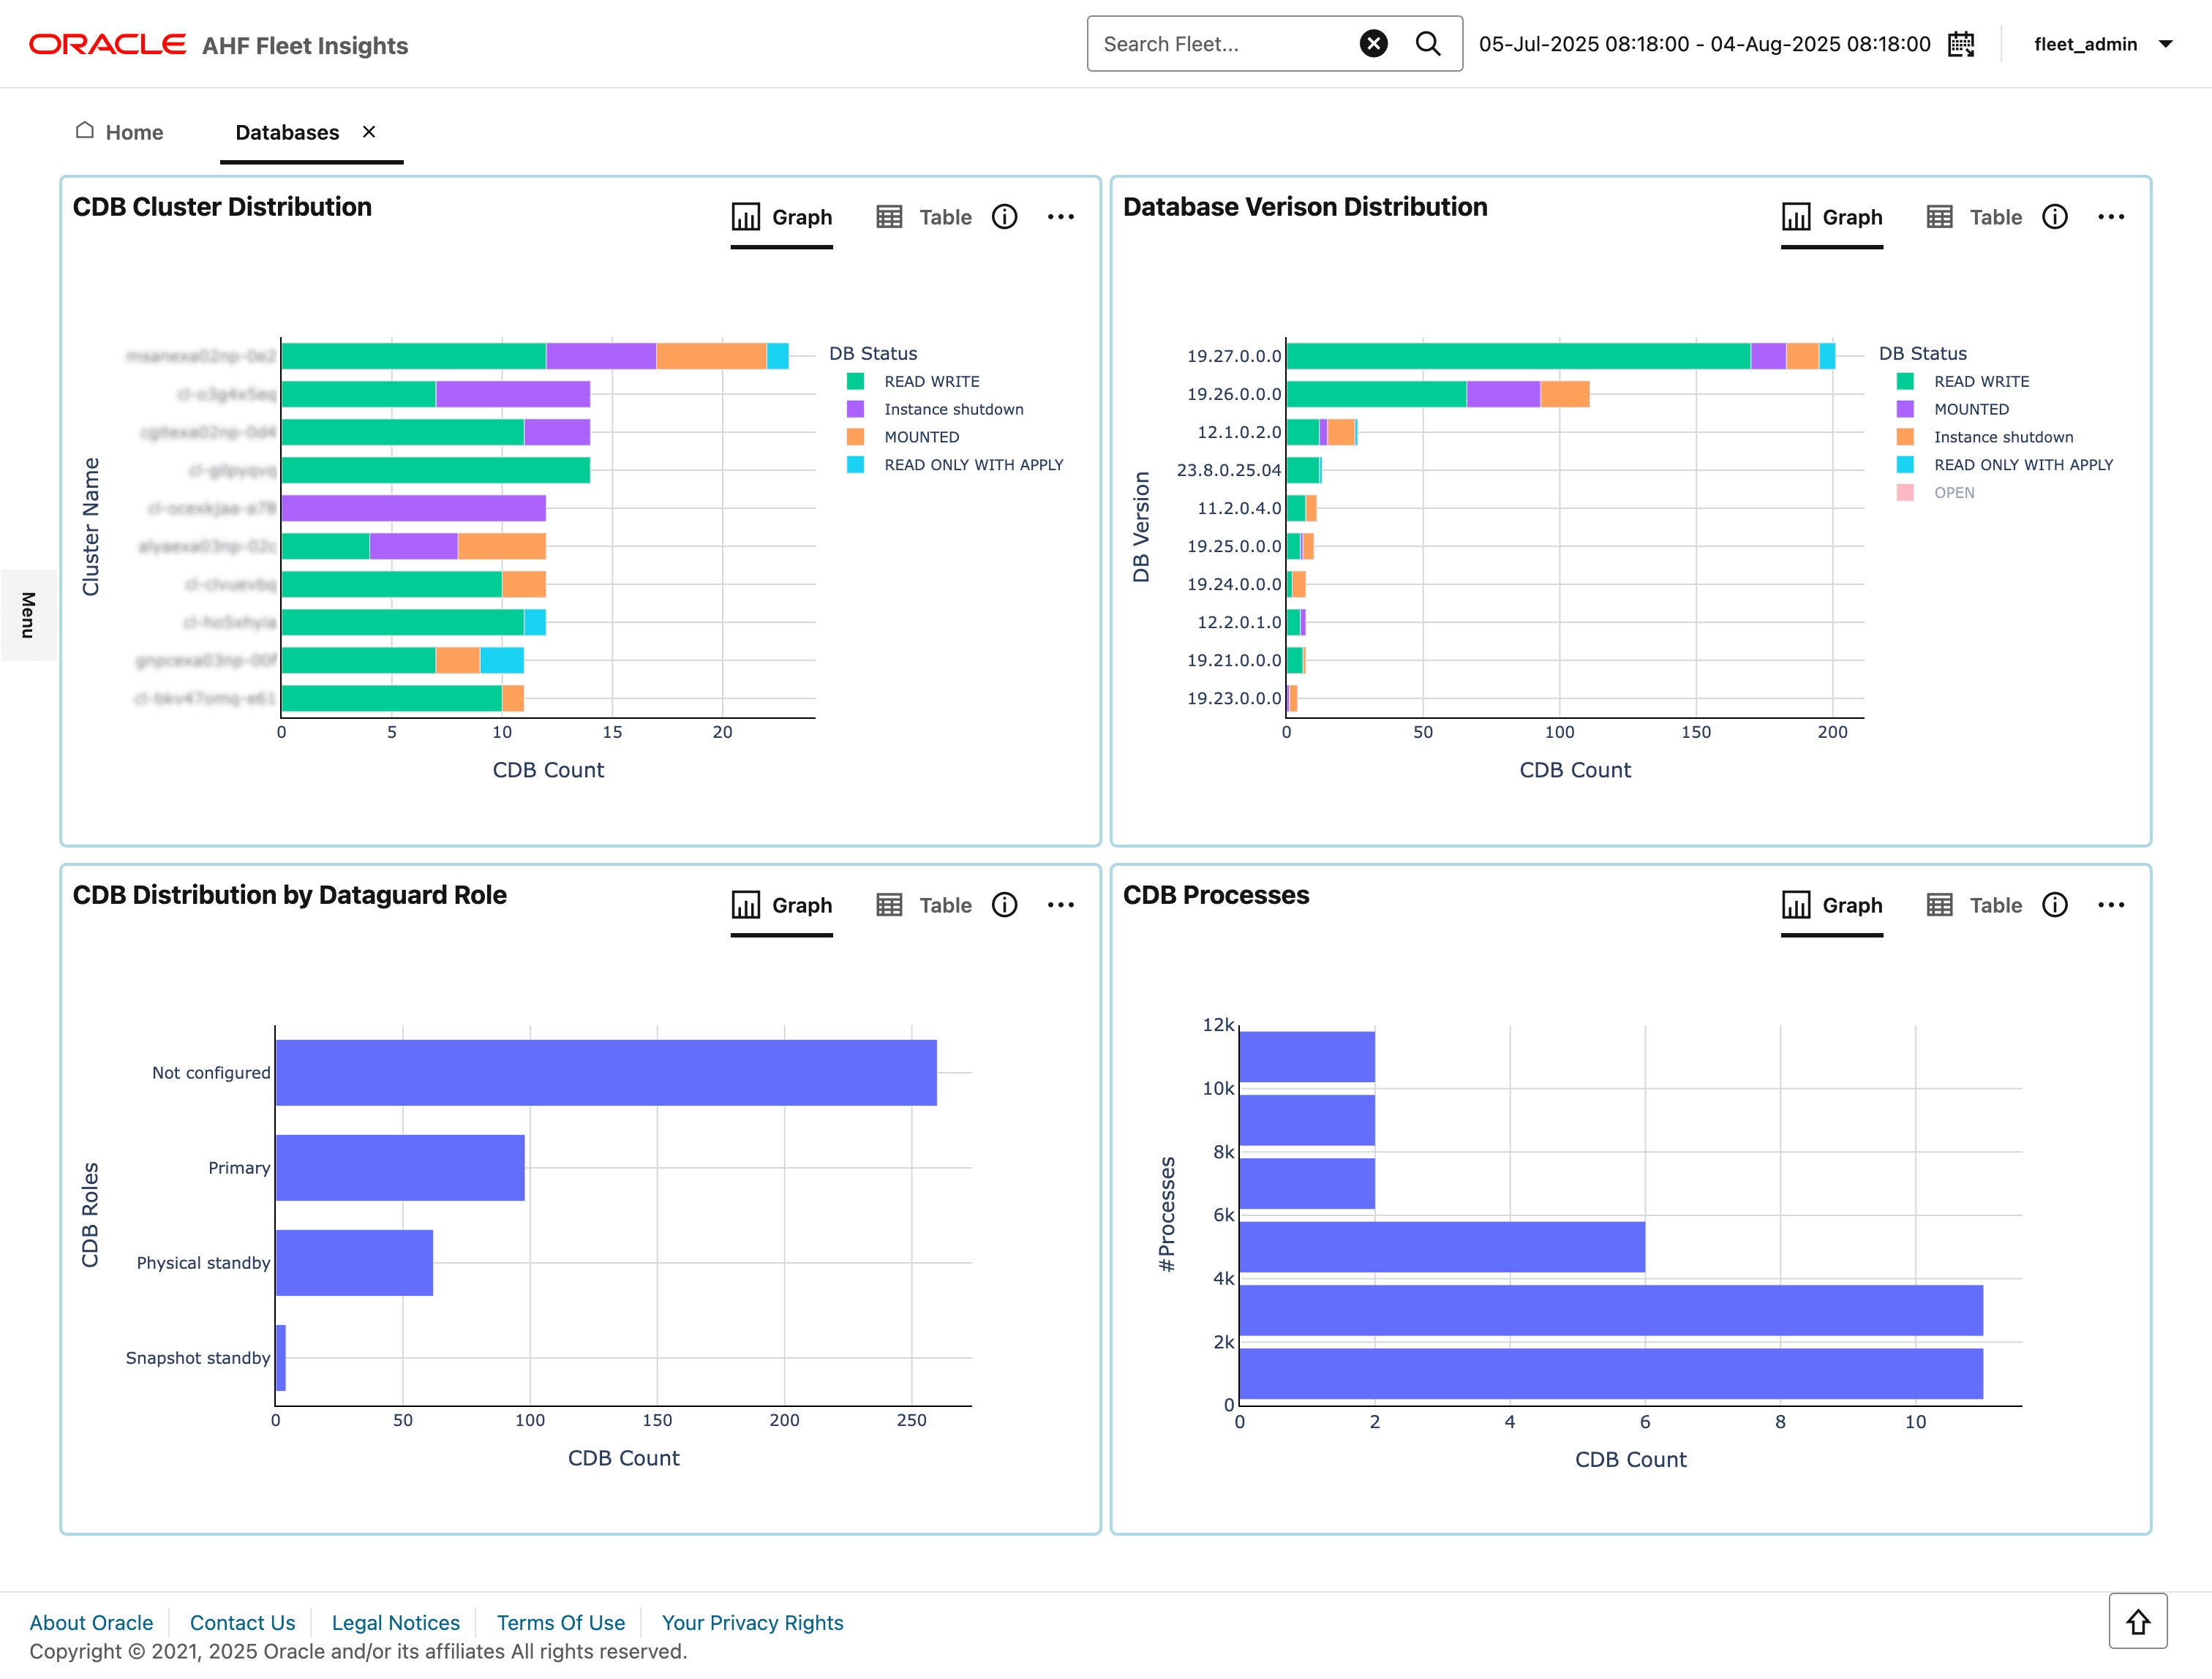Screen dimensions: 2212x1679
Task: Expand the fleet_admin user dropdown
Action: coord(2166,44)
